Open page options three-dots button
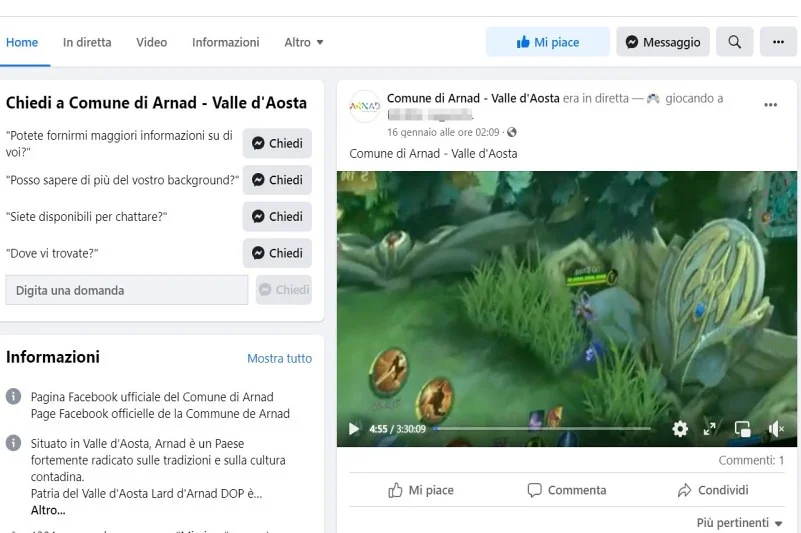This screenshot has height=533, width=801. pos(778,42)
